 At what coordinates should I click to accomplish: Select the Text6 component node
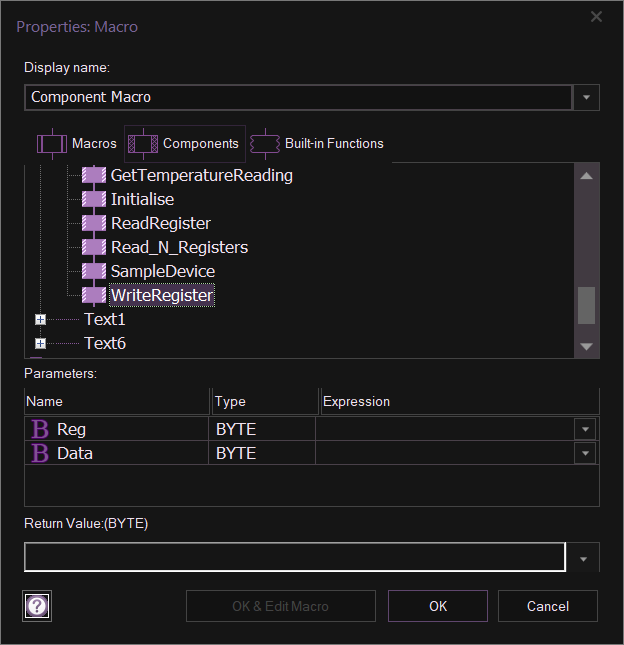105,343
